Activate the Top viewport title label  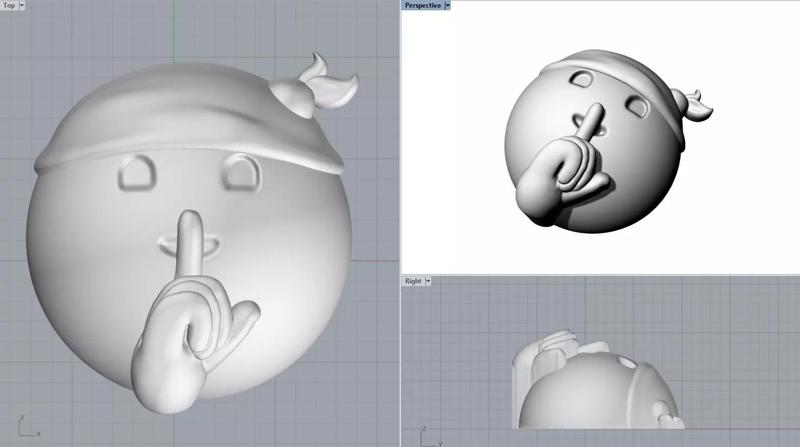(9, 6)
